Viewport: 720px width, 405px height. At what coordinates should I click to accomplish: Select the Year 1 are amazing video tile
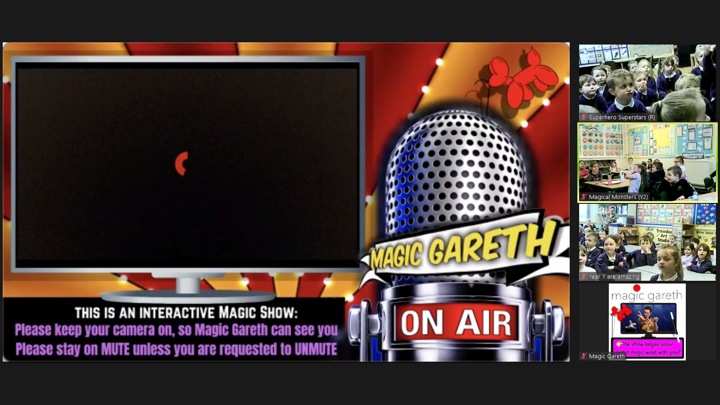pyautogui.click(x=647, y=238)
